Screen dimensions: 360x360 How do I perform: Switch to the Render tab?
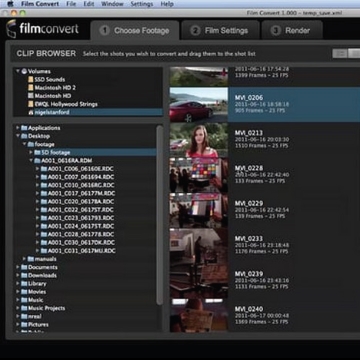(292, 31)
